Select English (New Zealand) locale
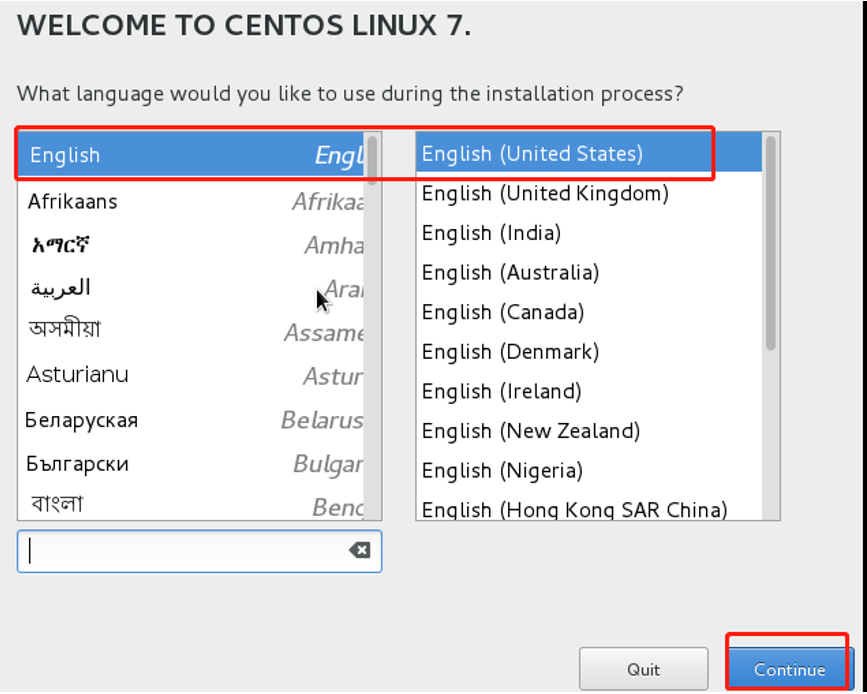The image size is (867, 694). coord(589,431)
